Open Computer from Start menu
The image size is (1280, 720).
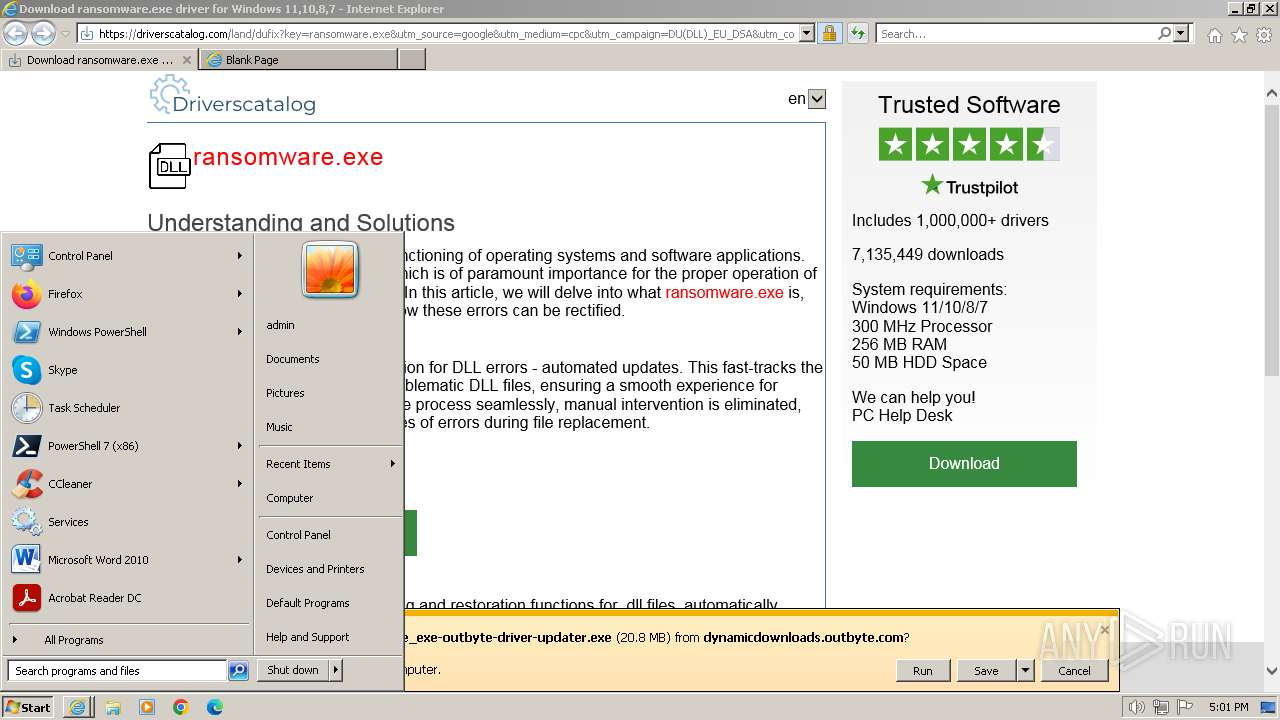click(290, 498)
